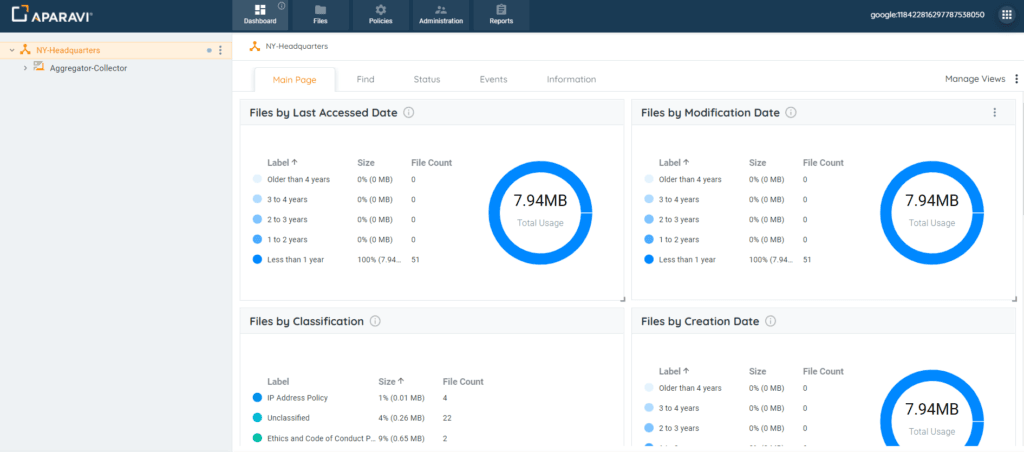The width and height of the screenshot is (1024, 452).
Task: Select 'Older than 4 years' in Creation Date
Action: click(x=690, y=388)
